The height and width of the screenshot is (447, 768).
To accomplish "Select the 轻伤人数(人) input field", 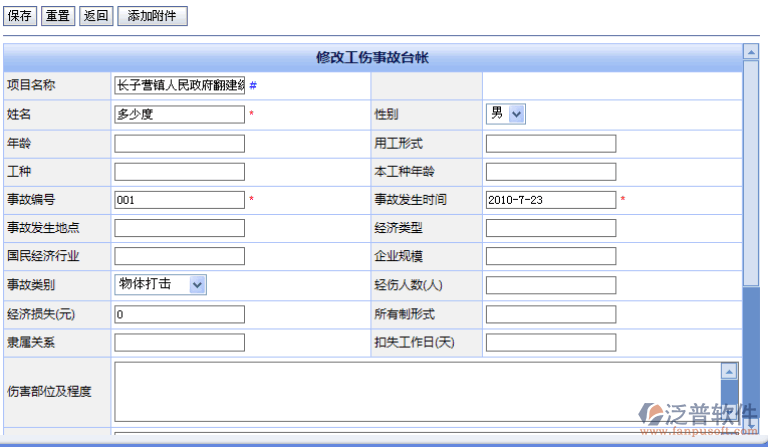I will tap(551, 285).
